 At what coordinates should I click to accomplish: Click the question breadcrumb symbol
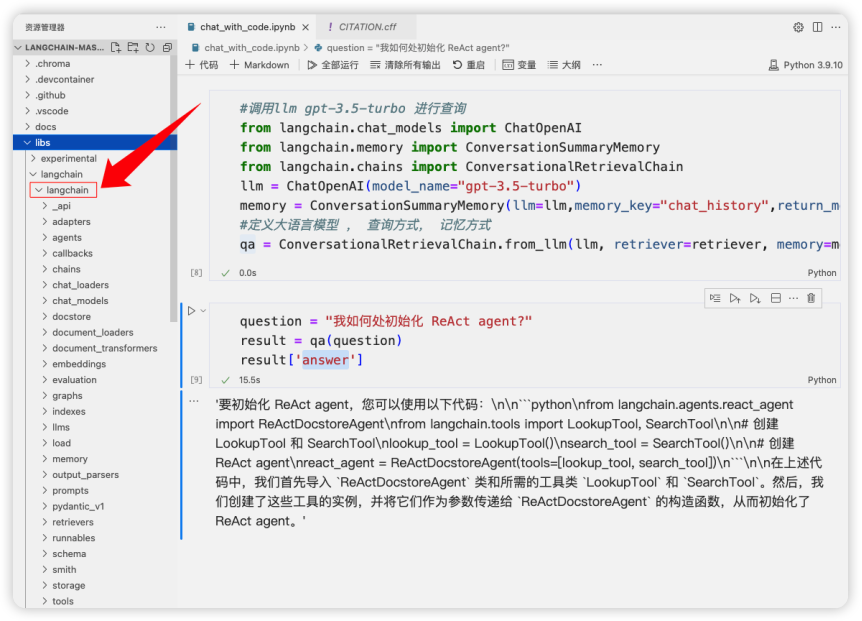click(412, 48)
